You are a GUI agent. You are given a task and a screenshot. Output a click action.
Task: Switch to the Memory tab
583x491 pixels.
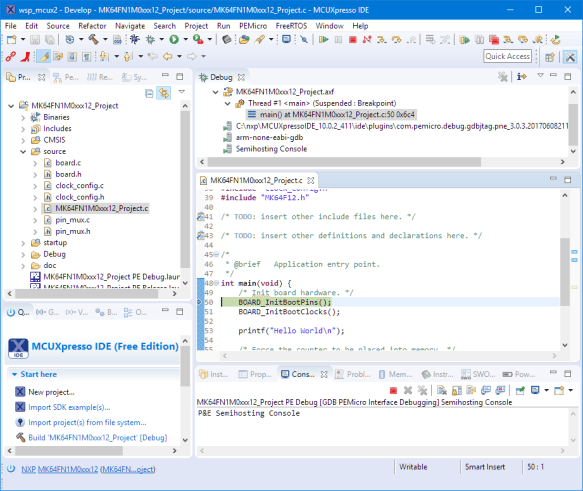click(x=395, y=374)
